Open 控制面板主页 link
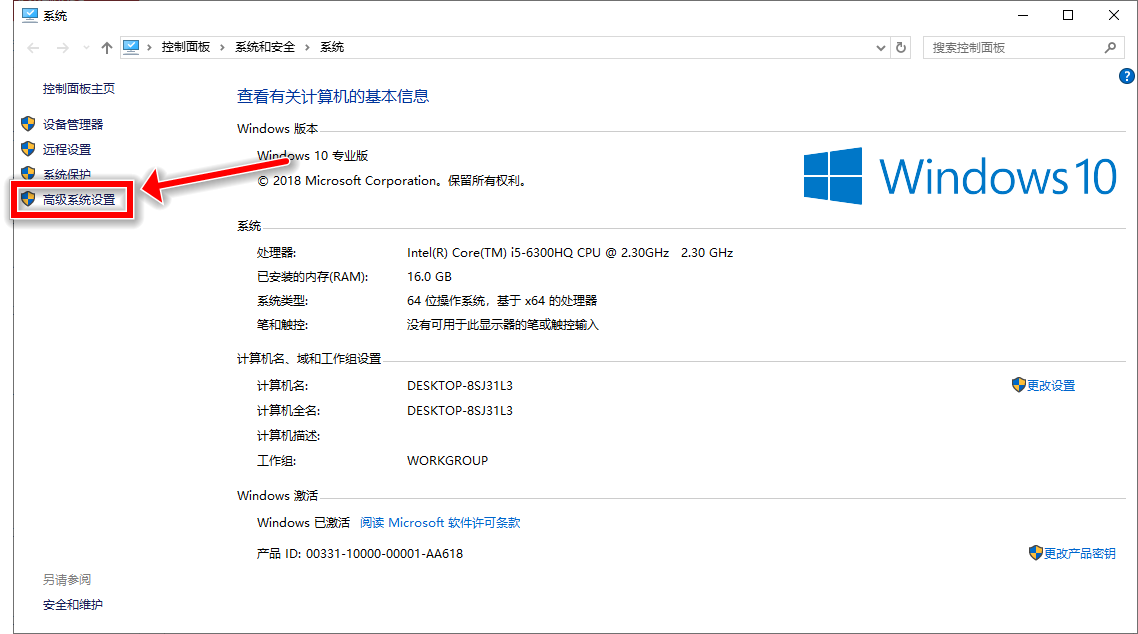This screenshot has height=634, width=1138. coord(78,88)
